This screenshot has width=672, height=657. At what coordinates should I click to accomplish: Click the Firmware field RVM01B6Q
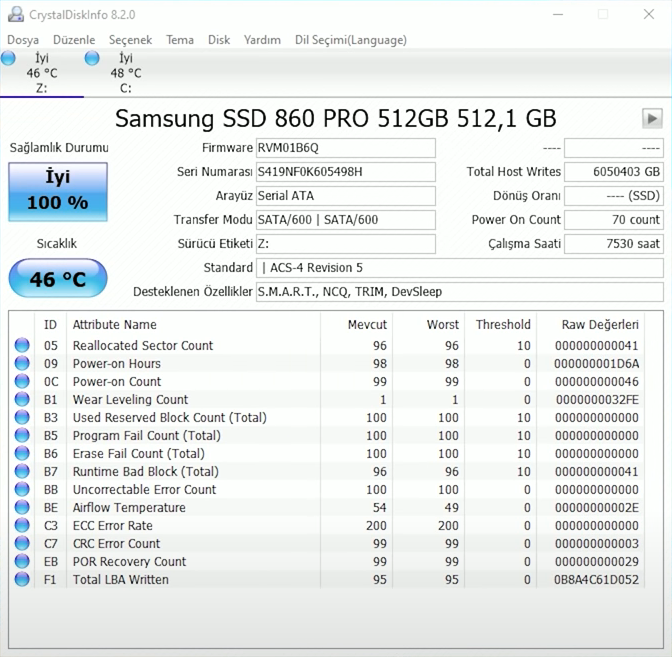click(345, 148)
